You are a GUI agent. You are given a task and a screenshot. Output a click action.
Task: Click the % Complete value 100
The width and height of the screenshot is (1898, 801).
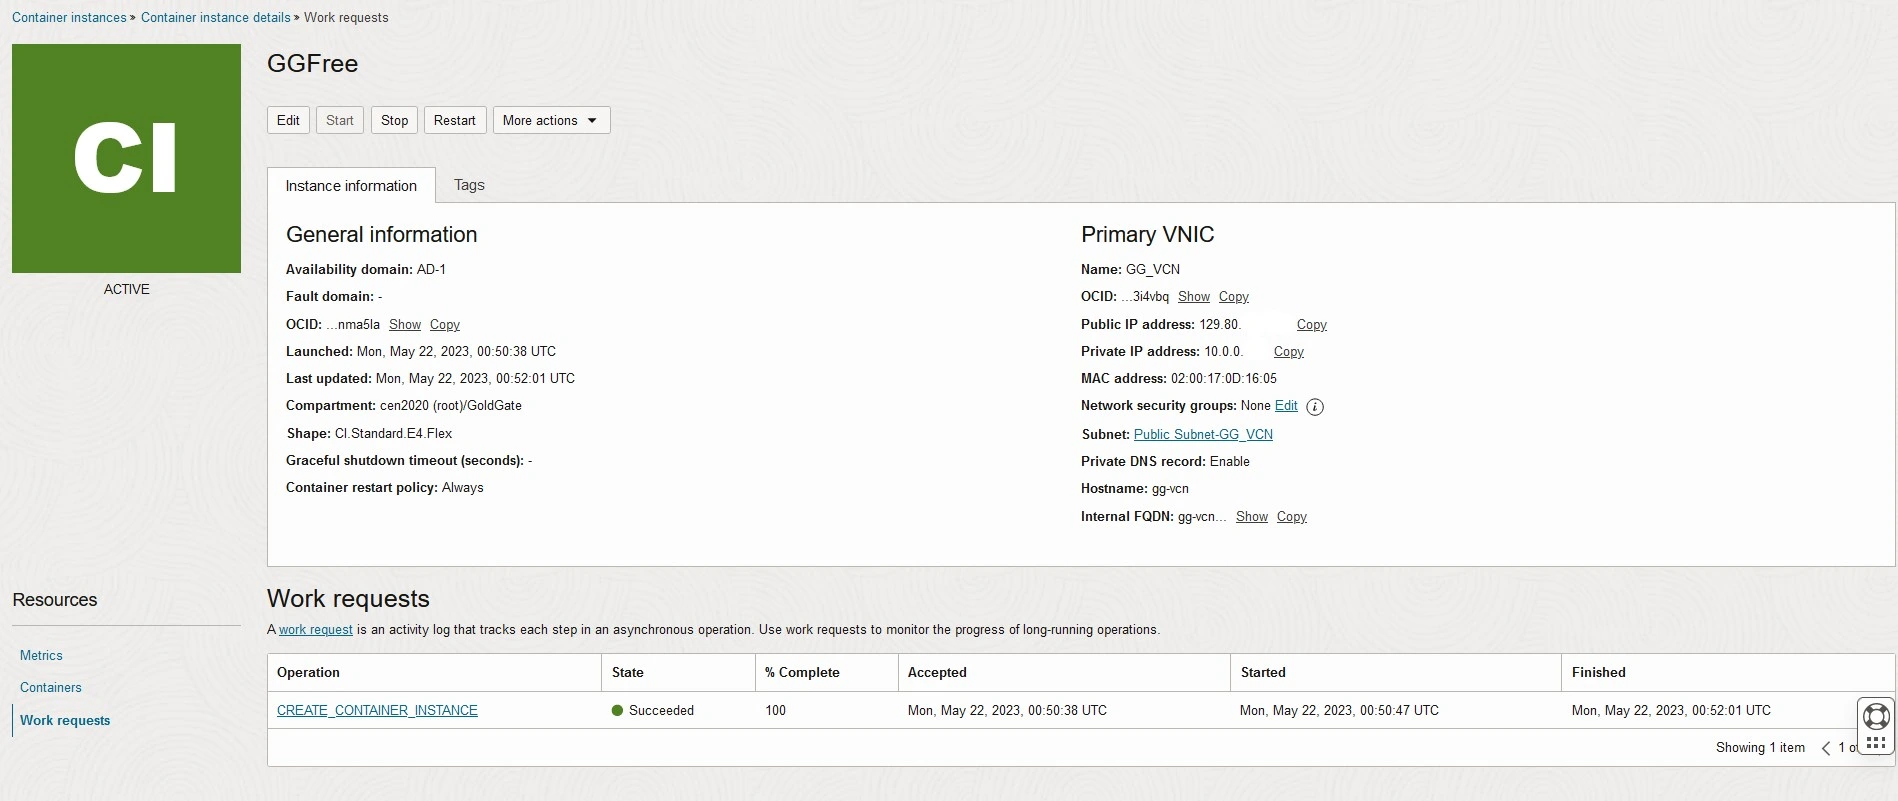click(x=776, y=711)
